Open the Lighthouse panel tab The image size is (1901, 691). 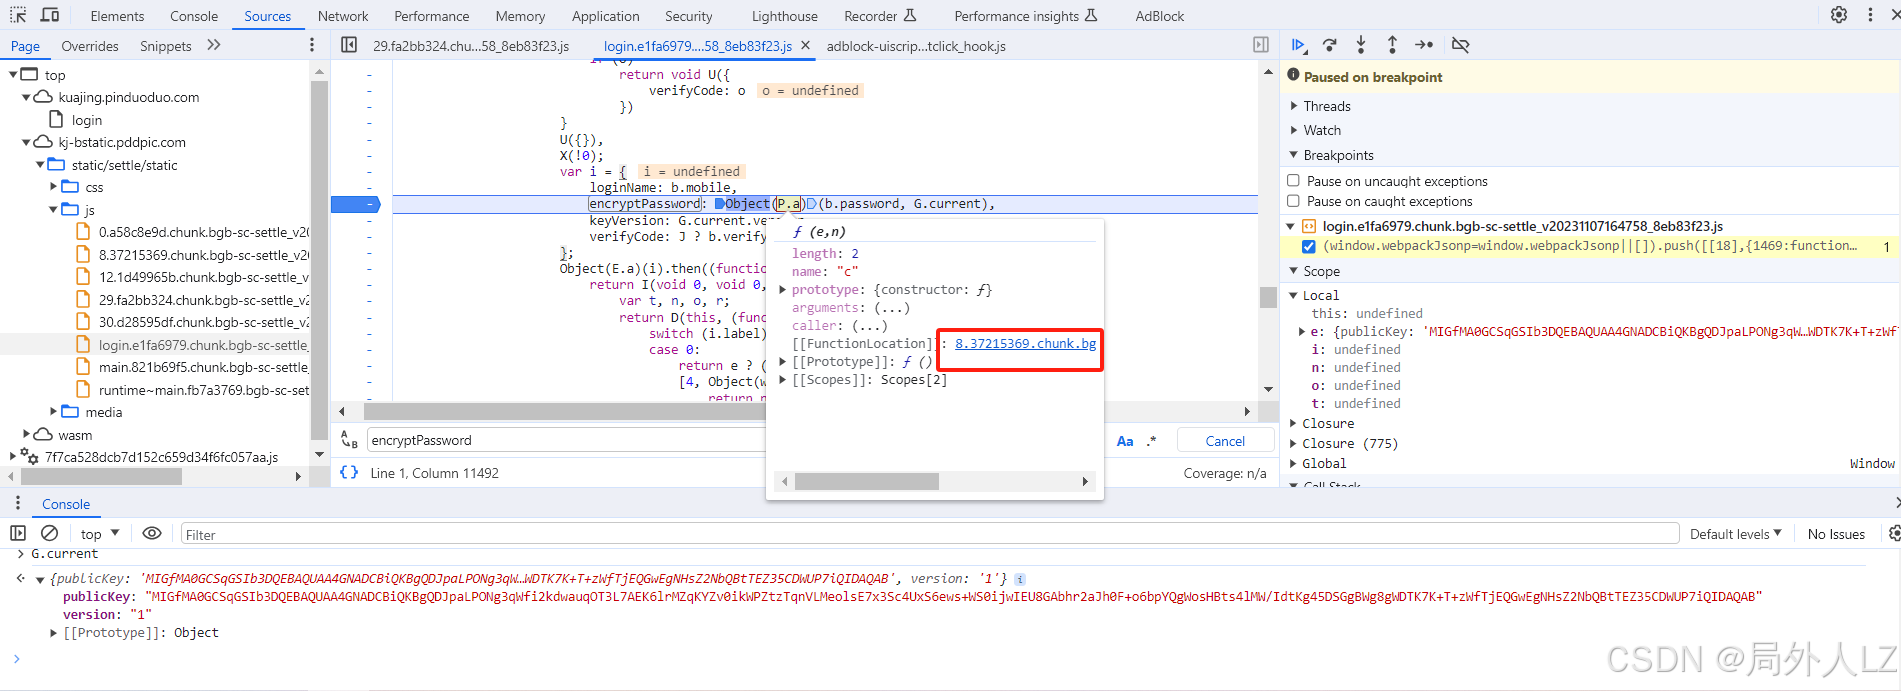click(x=784, y=16)
